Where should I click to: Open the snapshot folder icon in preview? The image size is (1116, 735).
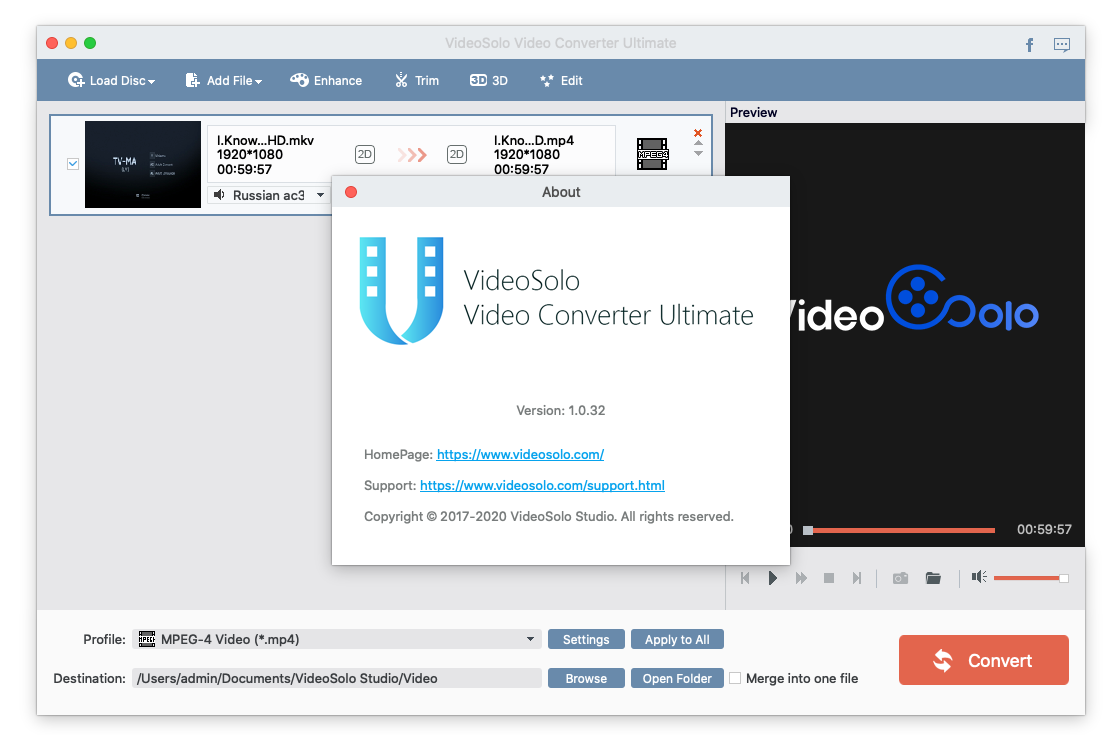(933, 578)
